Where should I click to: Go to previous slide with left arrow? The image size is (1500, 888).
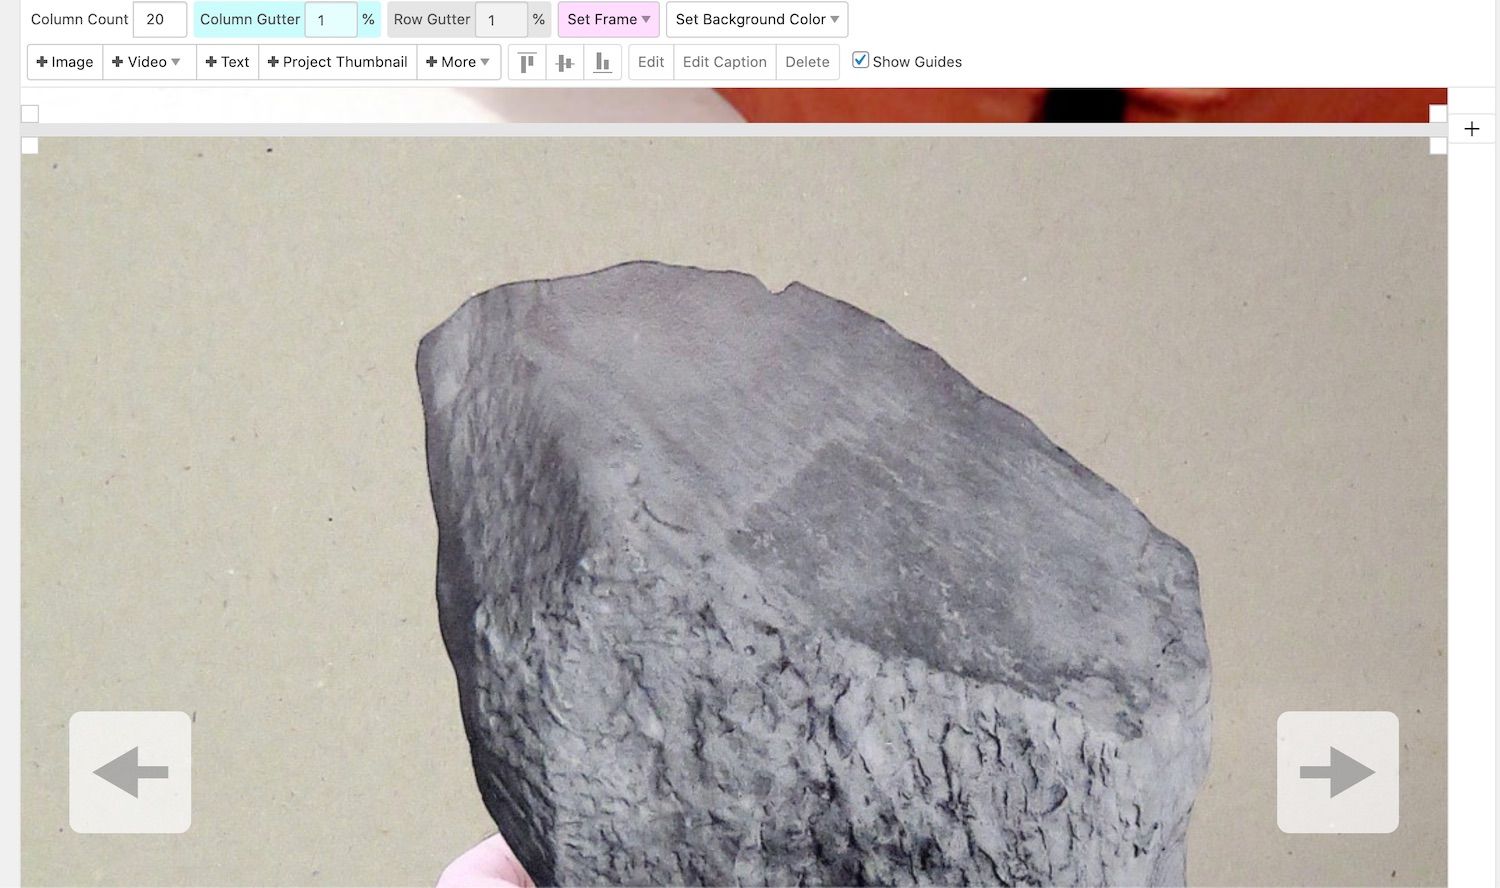pos(130,772)
